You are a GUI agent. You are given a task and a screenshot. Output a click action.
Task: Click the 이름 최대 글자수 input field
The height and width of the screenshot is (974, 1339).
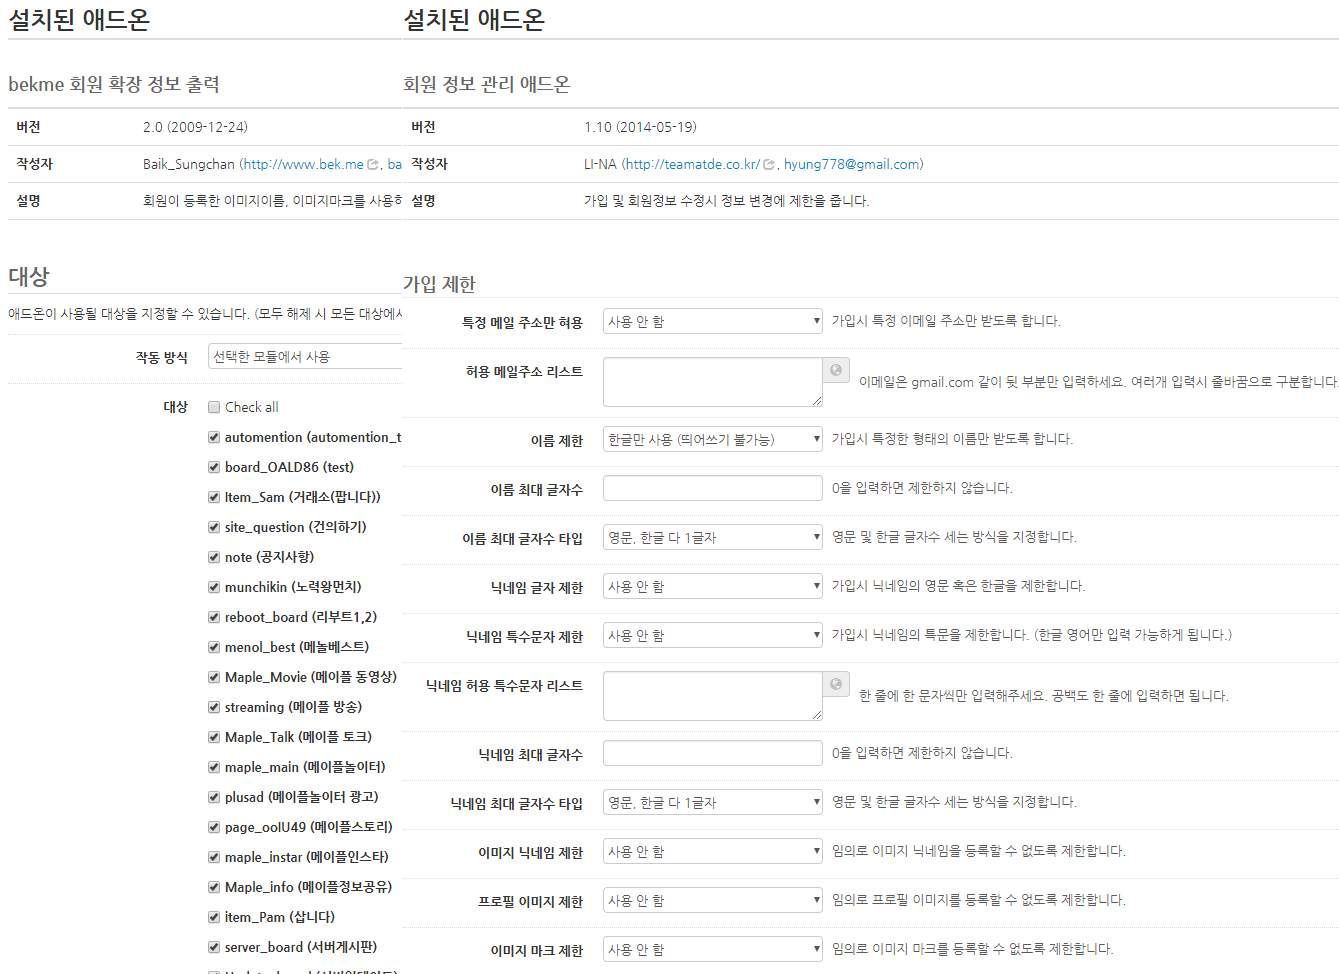point(712,488)
